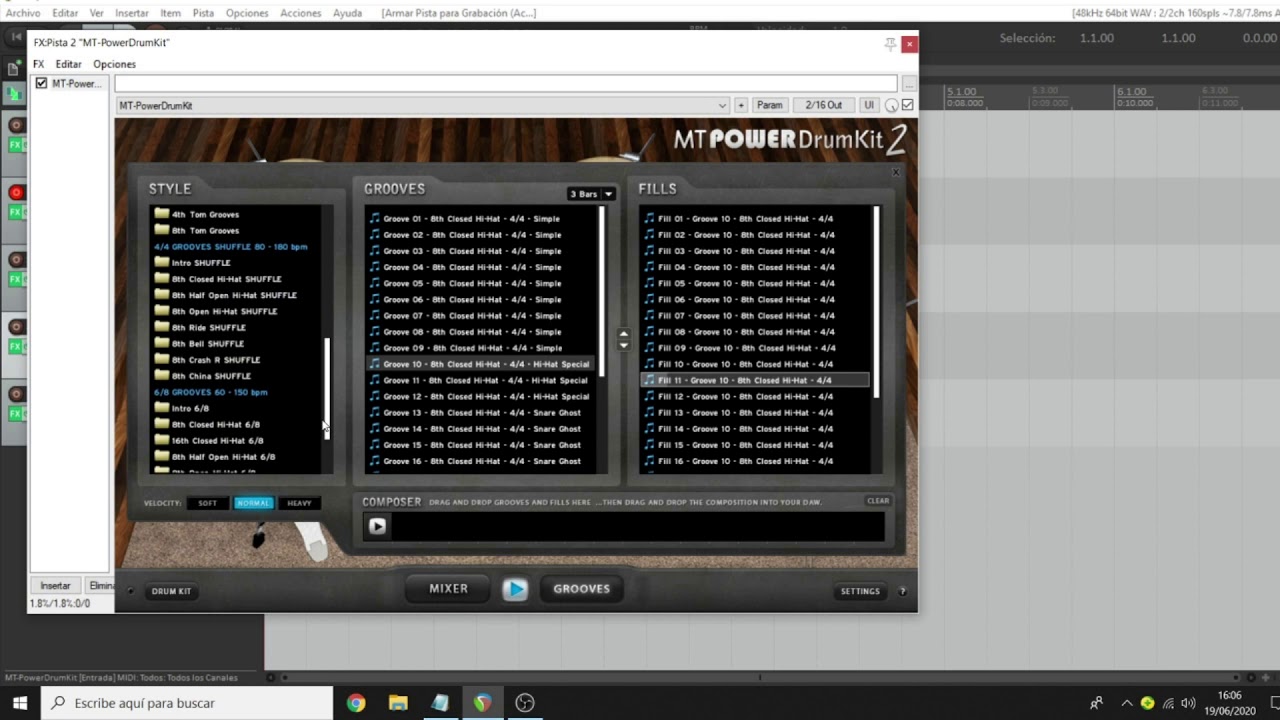Click the note icon for Fill 01
Image resolution: width=1280 pixels, height=720 pixels.
(649, 218)
